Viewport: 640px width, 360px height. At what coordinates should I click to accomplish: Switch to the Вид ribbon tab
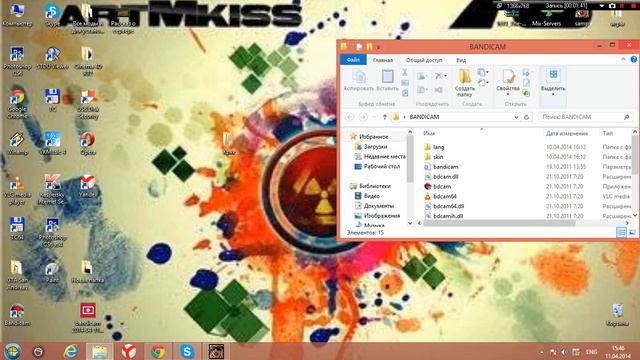(461, 60)
